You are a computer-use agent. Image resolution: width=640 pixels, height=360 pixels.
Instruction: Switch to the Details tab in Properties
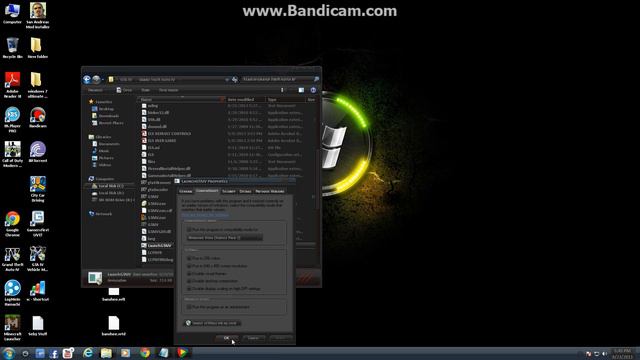(x=245, y=191)
